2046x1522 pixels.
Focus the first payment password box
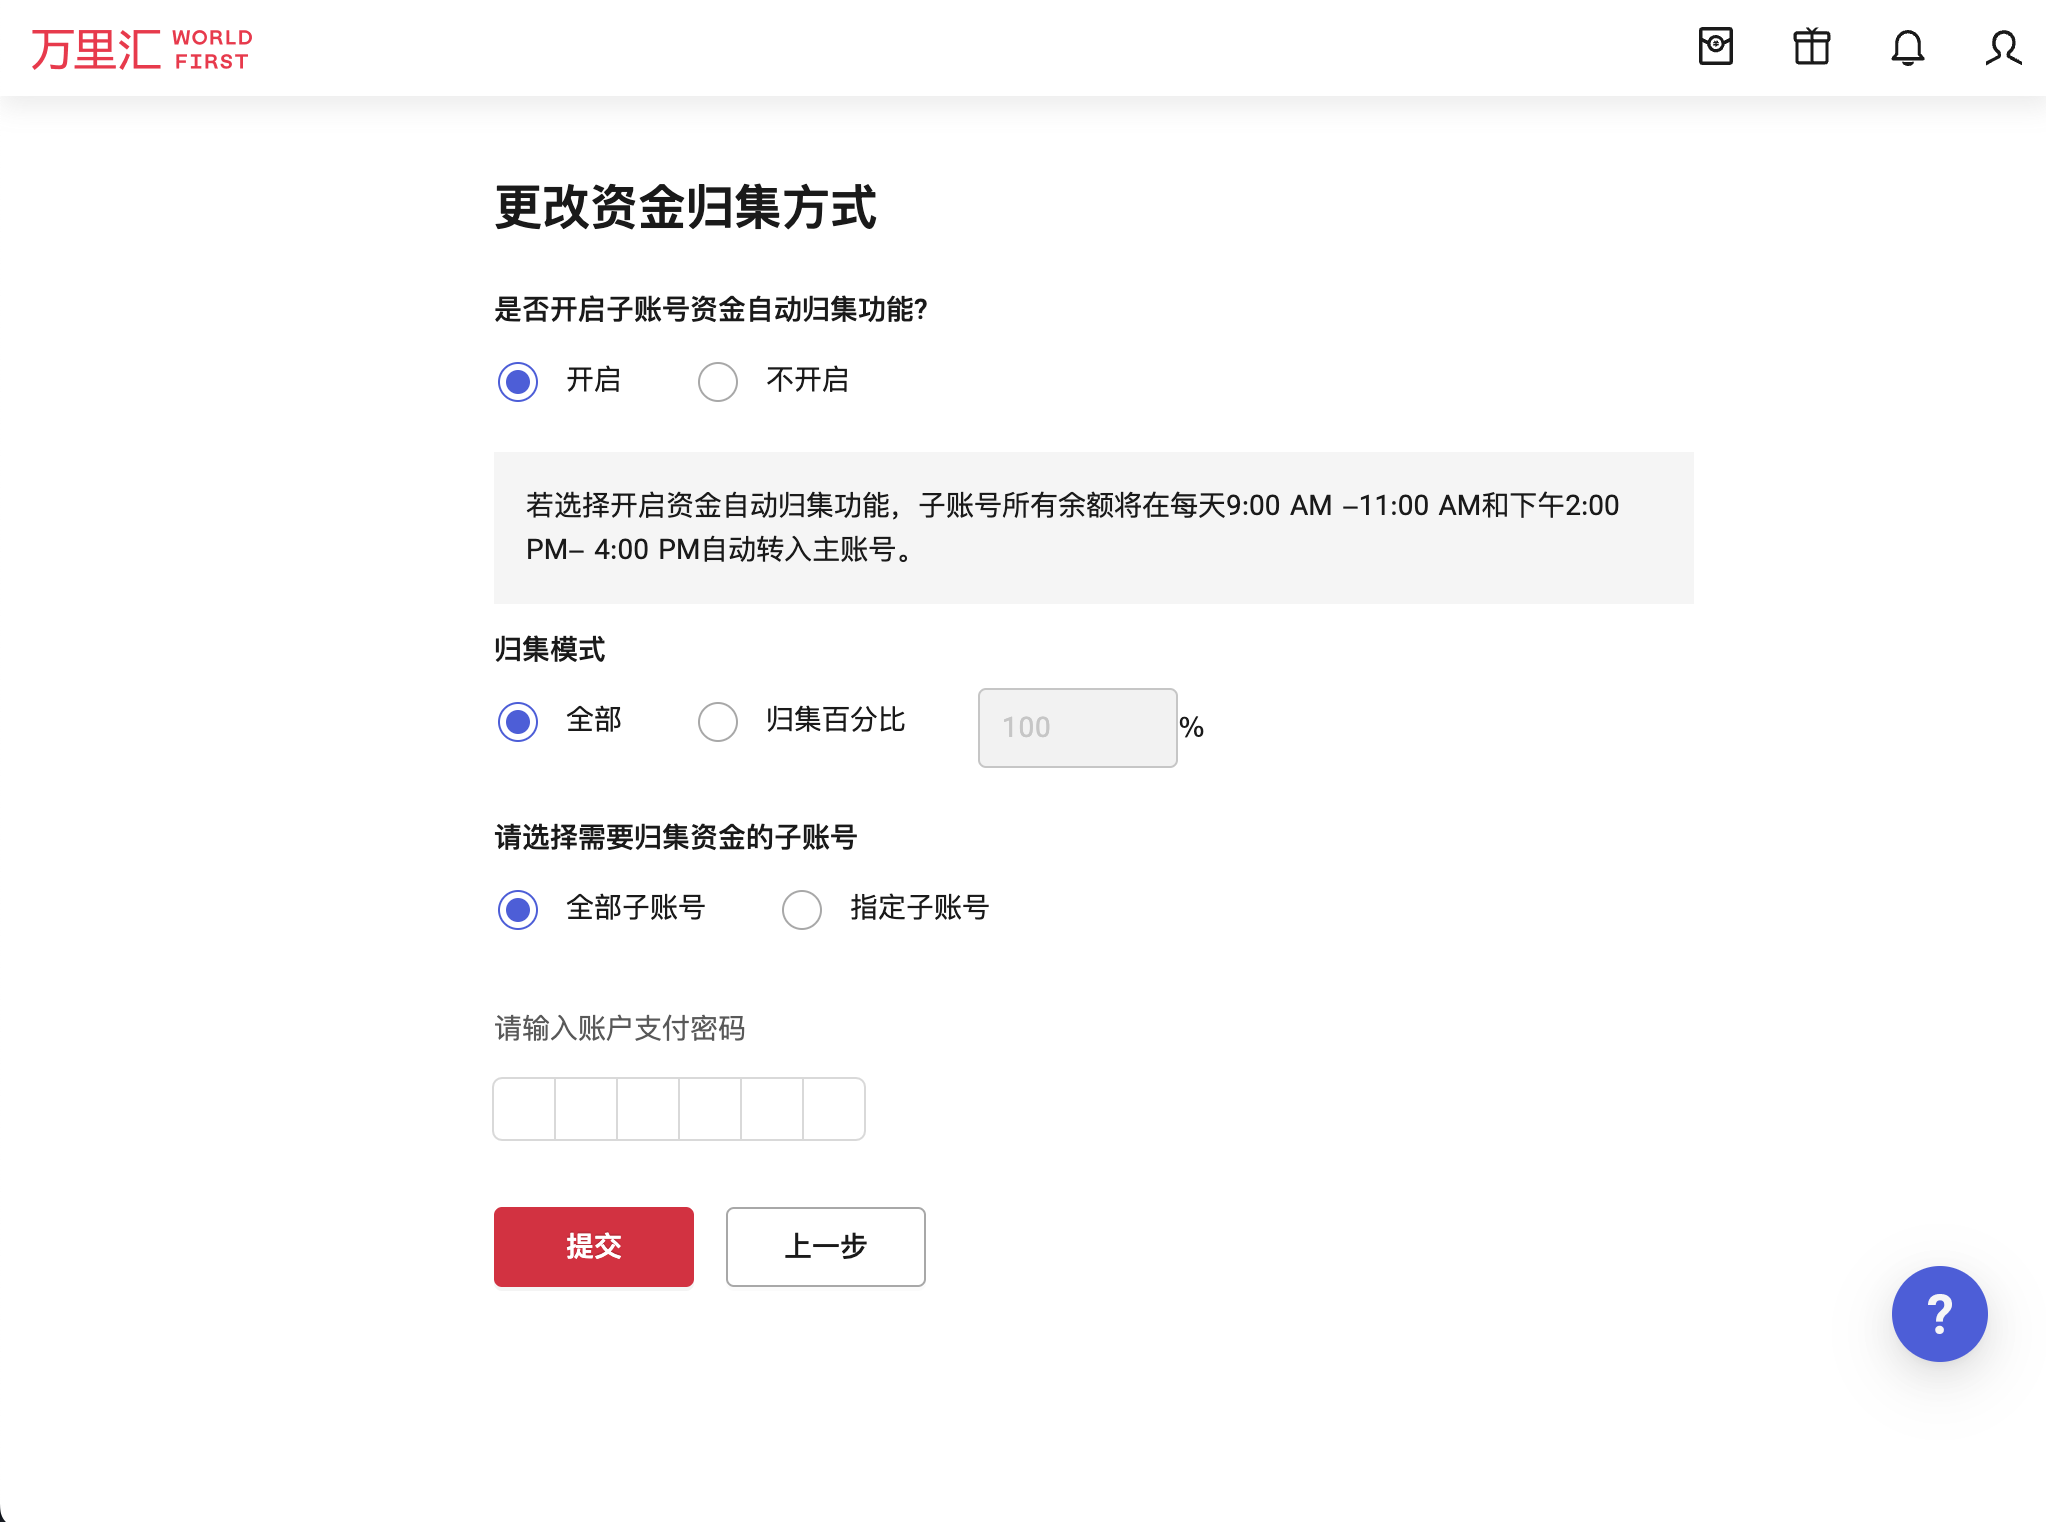point(525,1109)
